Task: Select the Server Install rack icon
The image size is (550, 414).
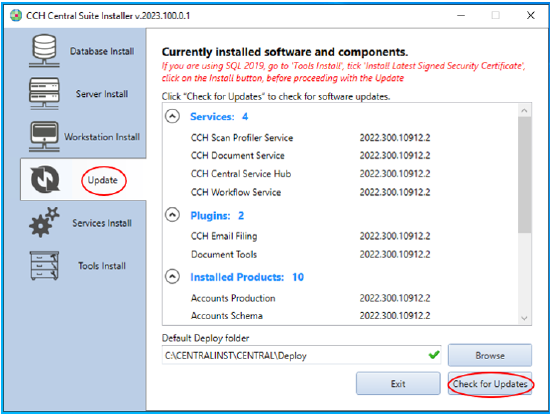Action: (x=44, y=94)
